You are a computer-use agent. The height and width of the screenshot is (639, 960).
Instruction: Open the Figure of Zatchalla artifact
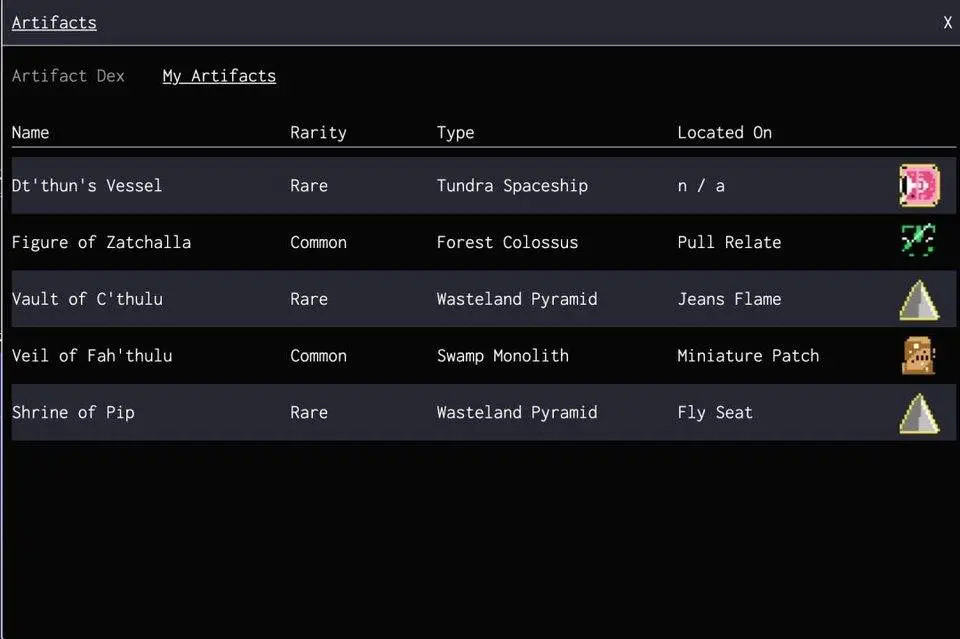[x=101, y=242]
